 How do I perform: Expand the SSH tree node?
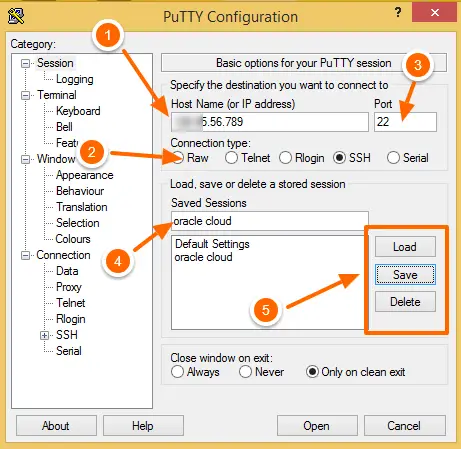(44, 335)
